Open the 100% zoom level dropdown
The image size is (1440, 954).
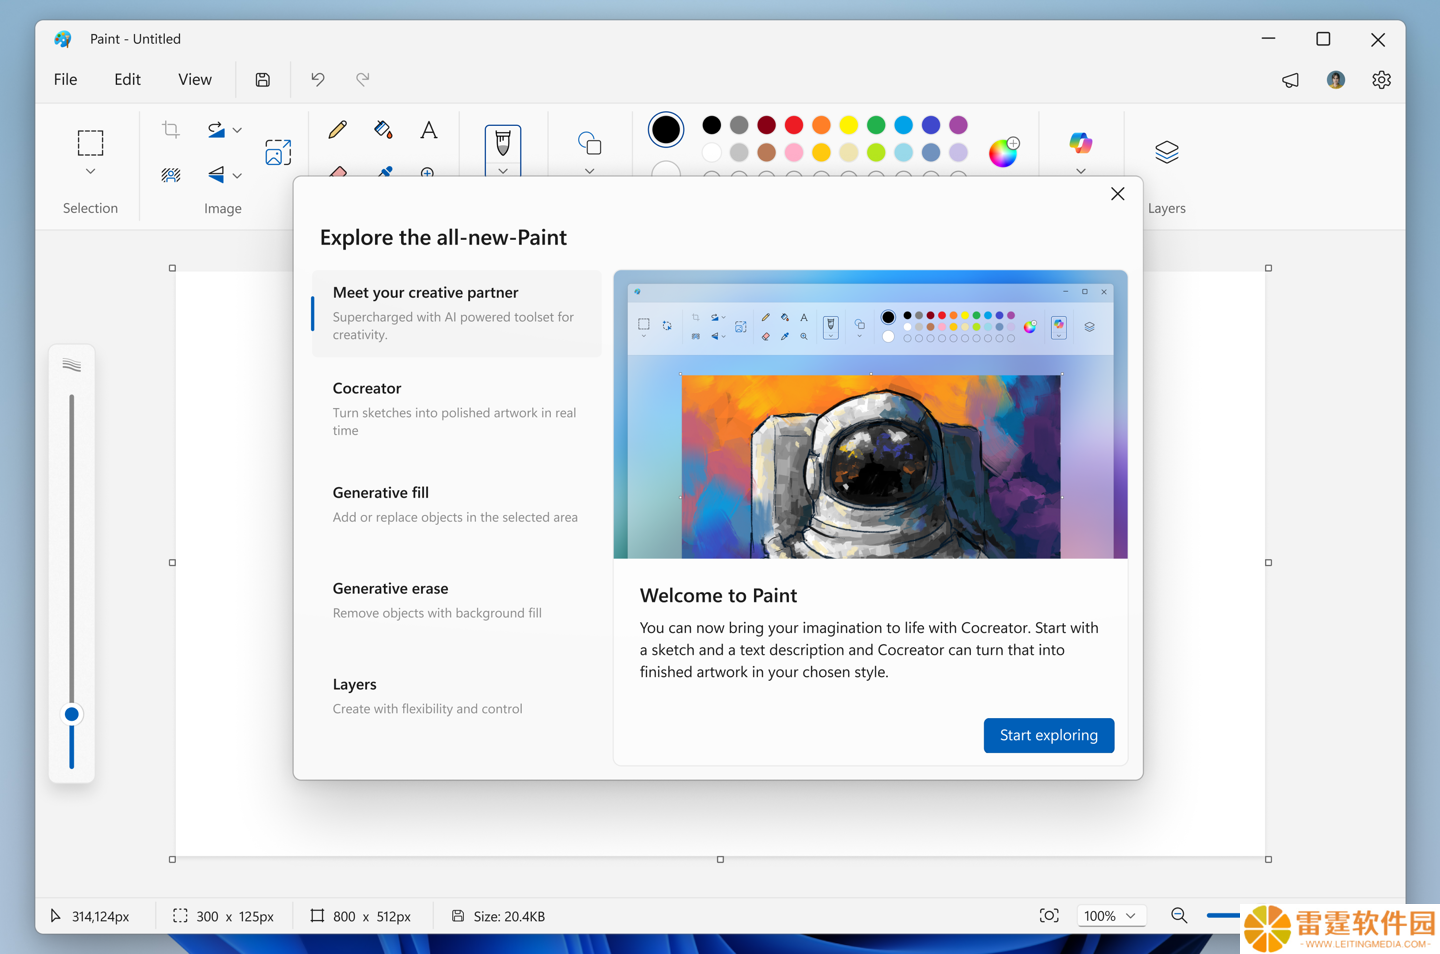click(1111, 916)
